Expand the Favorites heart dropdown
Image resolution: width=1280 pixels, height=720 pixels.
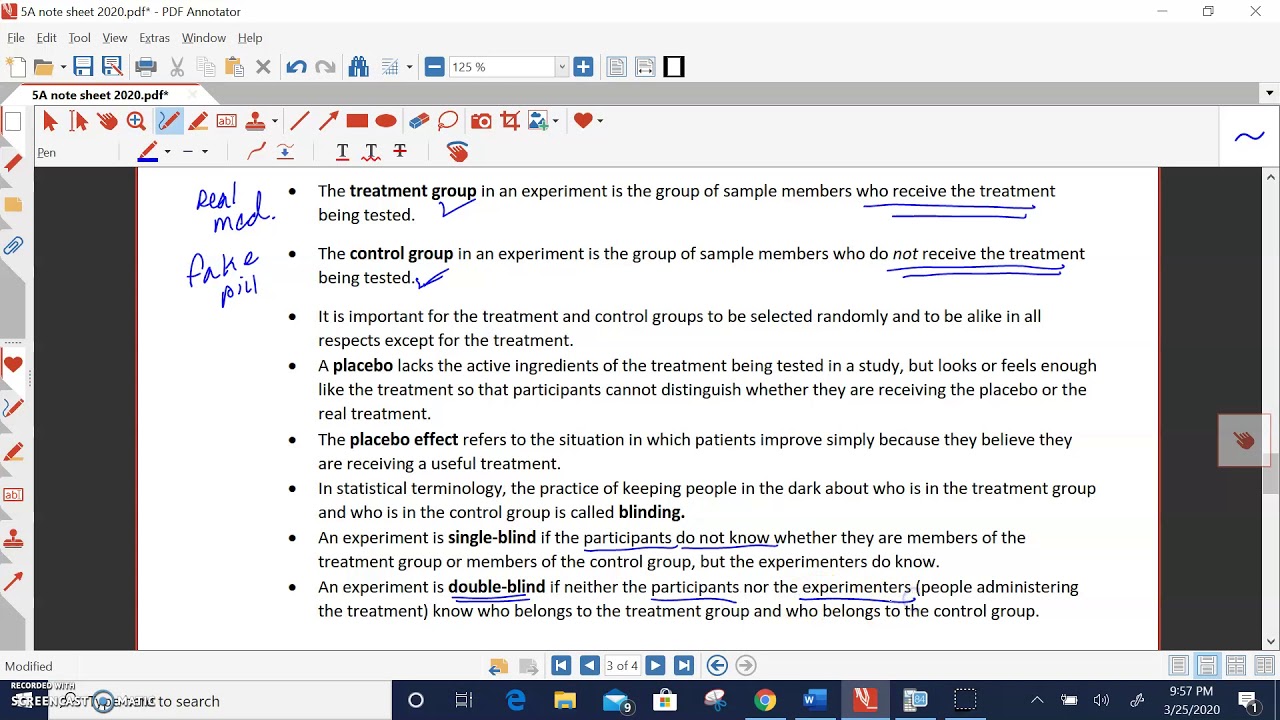click(x=599, y=121)
